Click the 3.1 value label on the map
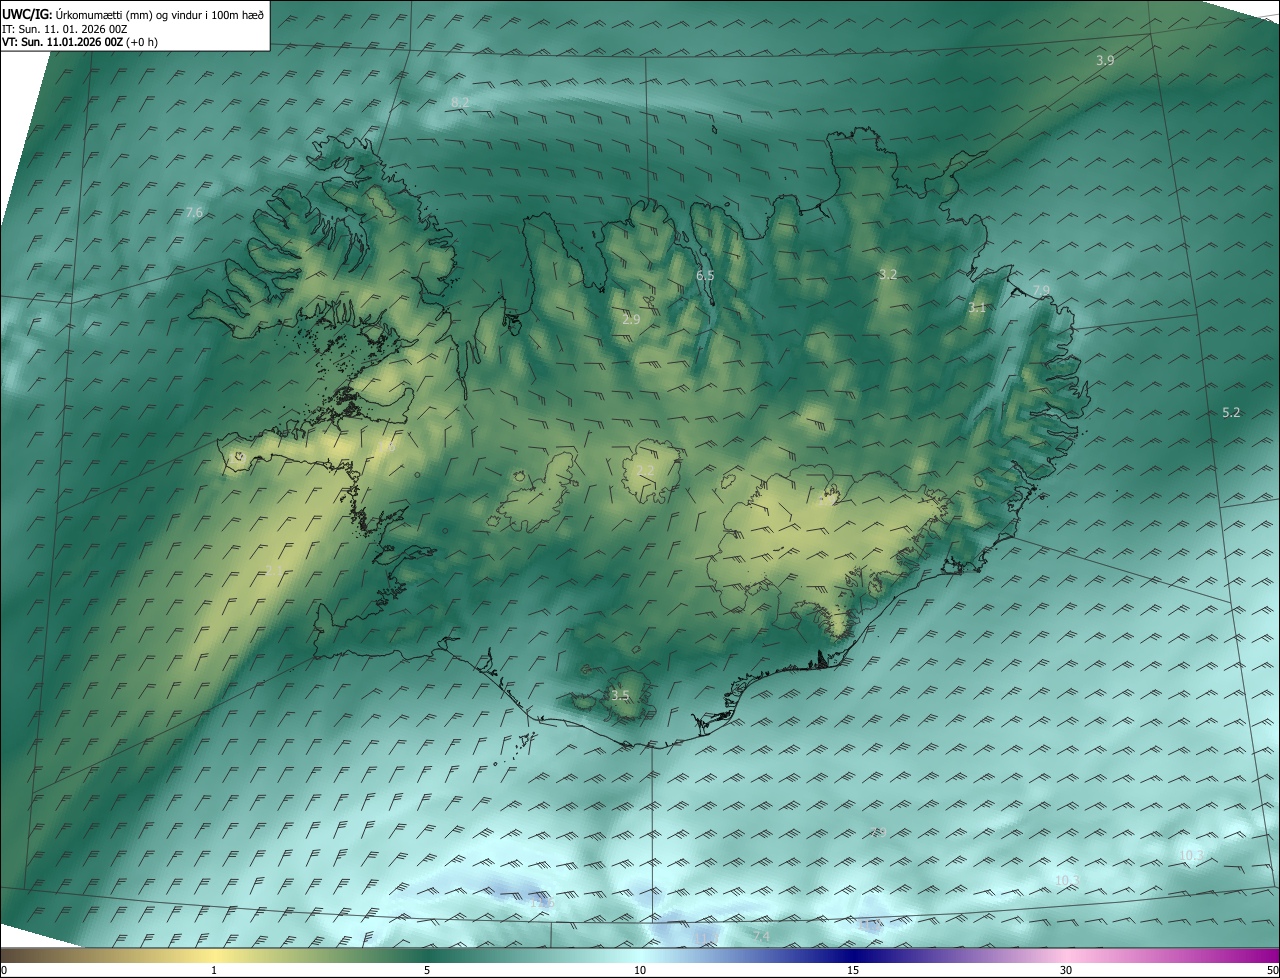 (977, 308)
